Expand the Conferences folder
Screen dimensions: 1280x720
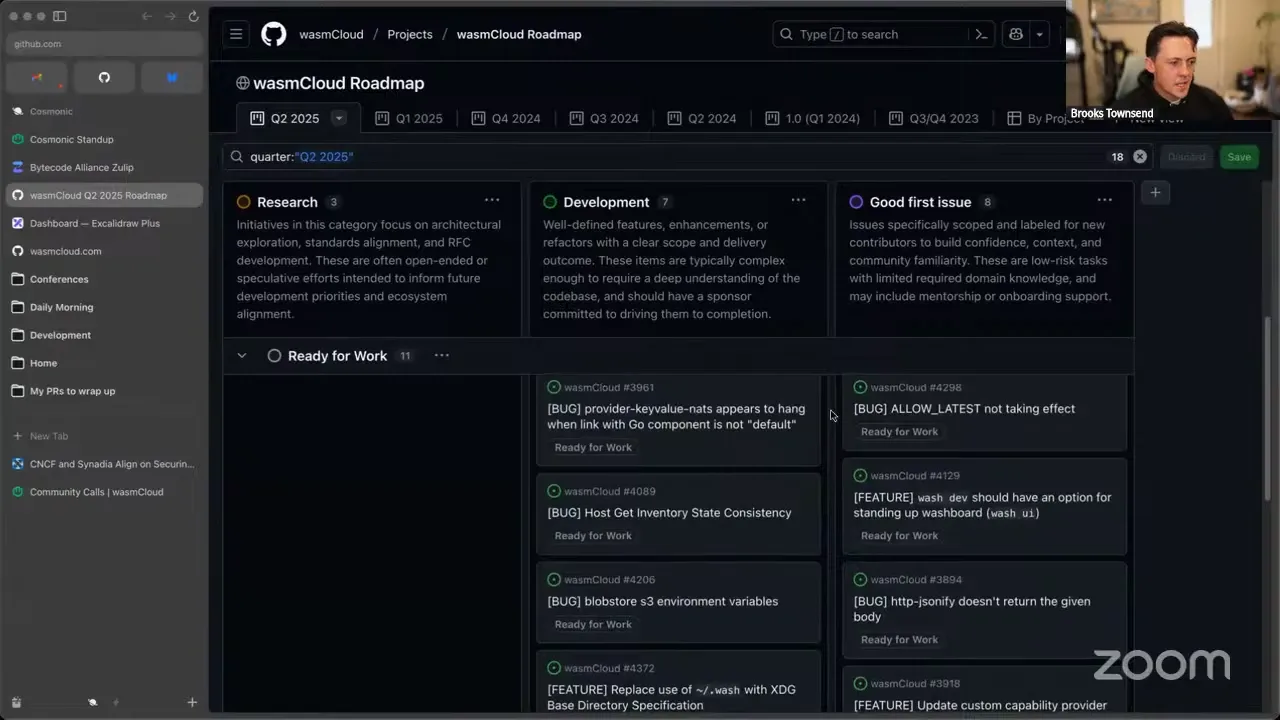(x=104, y=279)
